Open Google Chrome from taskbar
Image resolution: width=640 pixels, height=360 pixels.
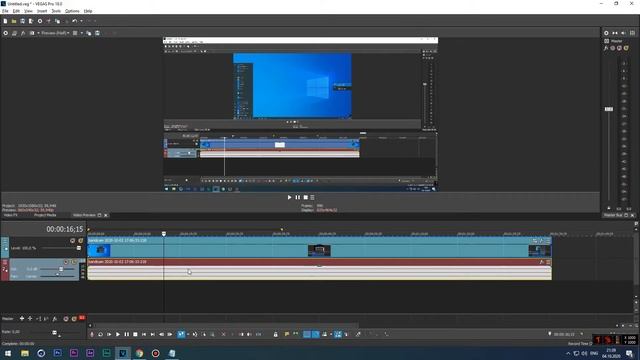[x=139, y=353]
